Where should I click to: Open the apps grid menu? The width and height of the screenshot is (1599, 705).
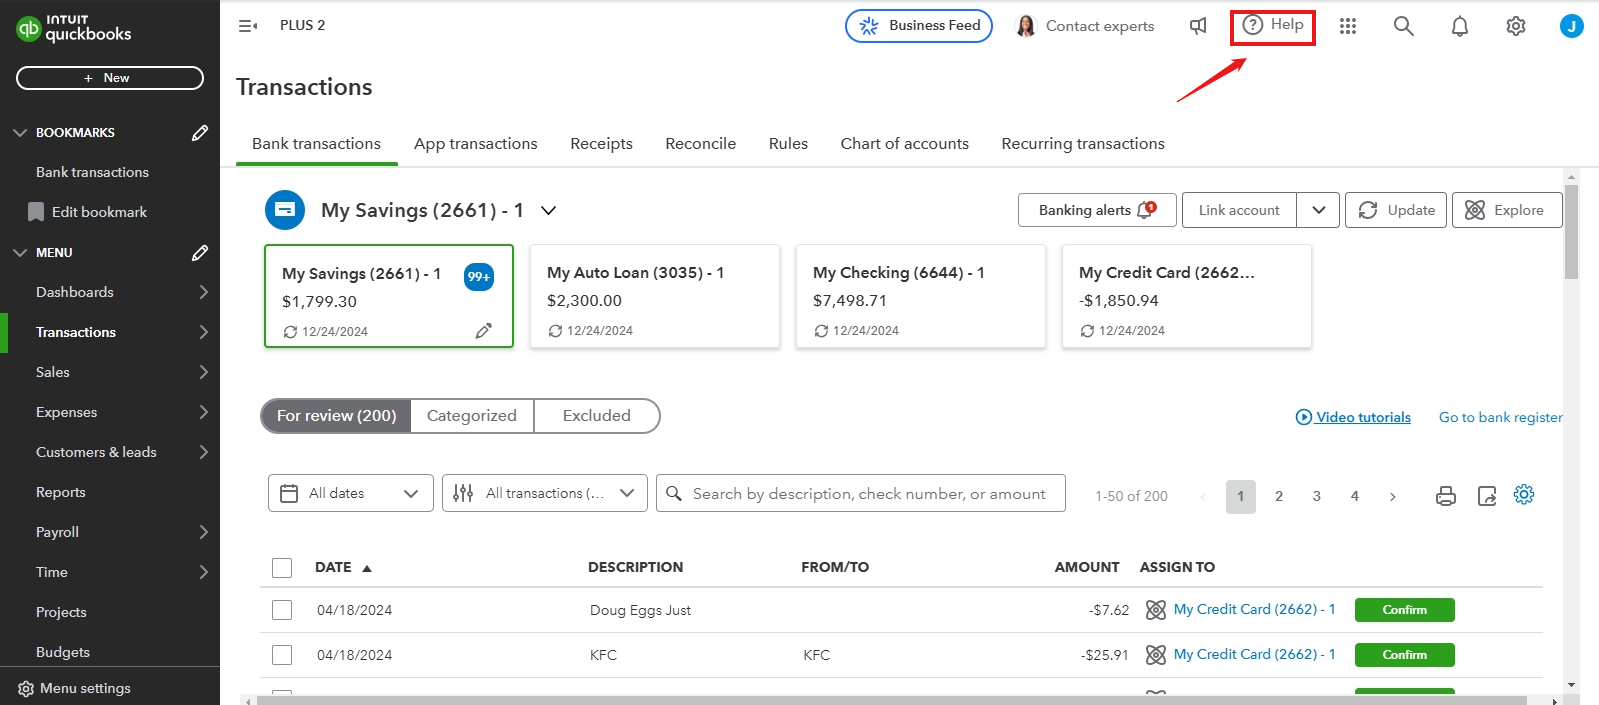click(1348, 26)
